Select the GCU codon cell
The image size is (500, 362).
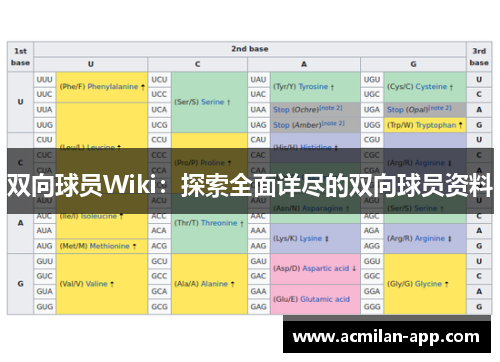[159, 261]
